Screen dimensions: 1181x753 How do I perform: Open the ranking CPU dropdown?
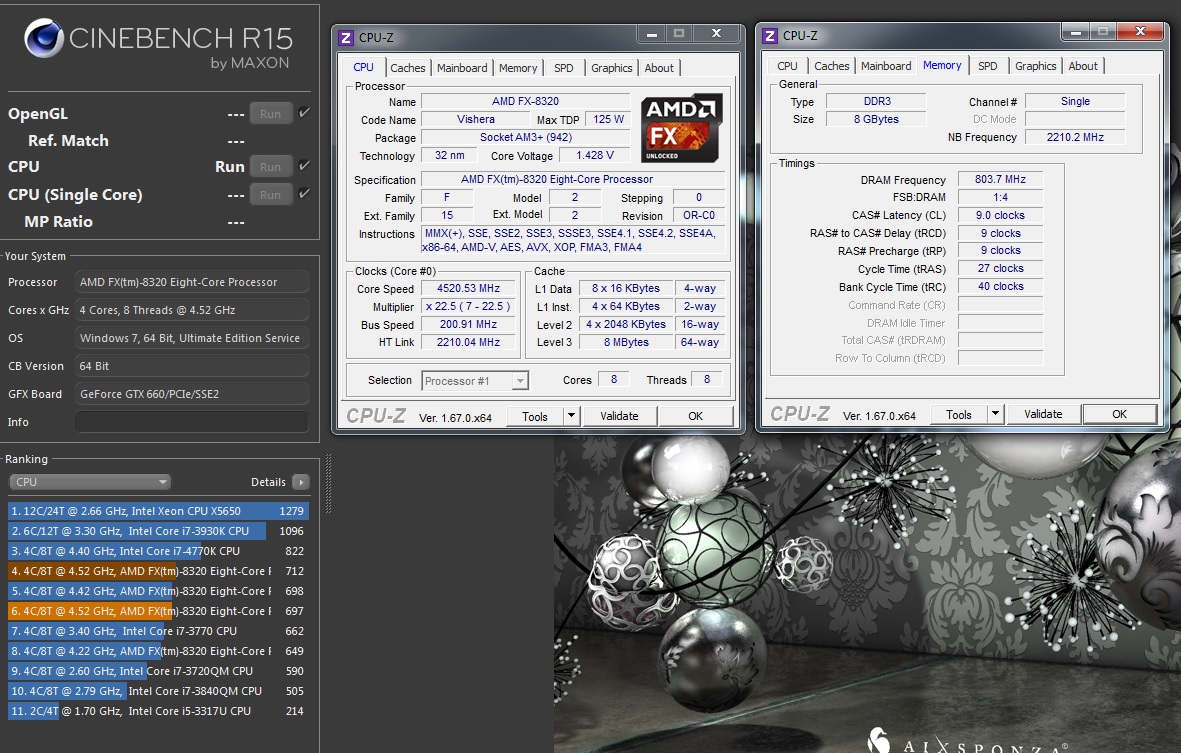(x=90, y=482)
